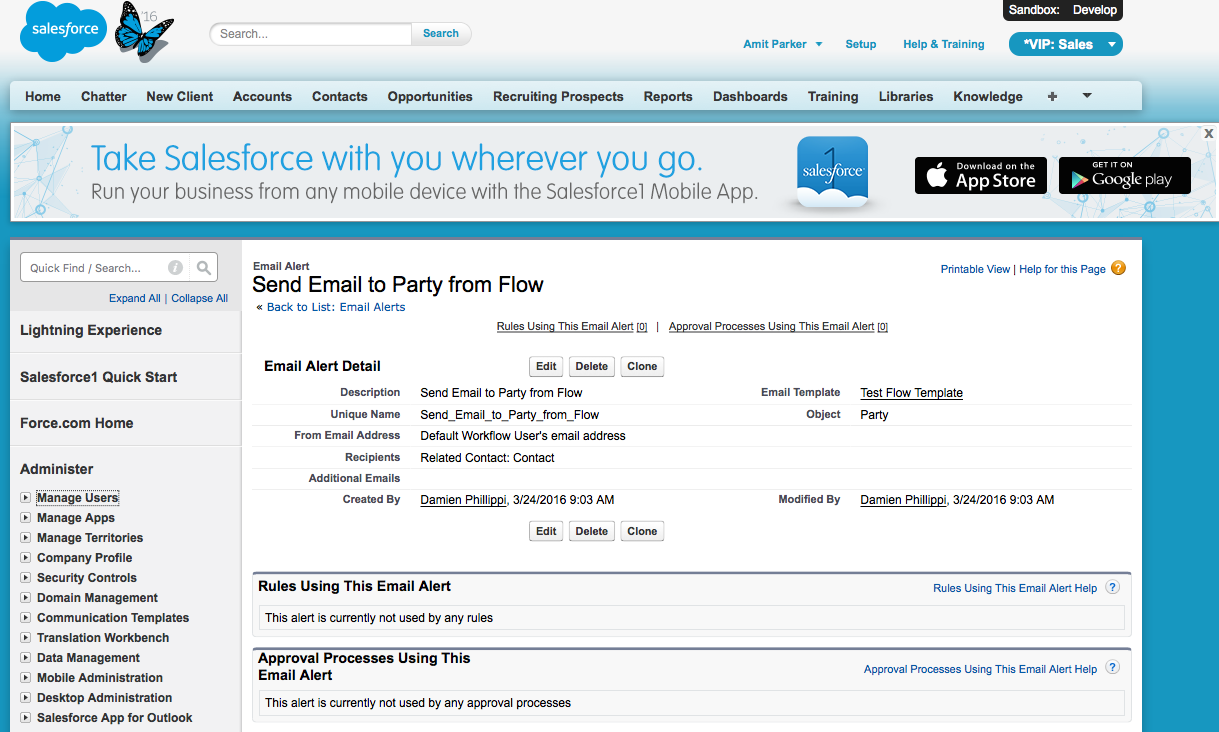
Task: Open the Test Flow Template link
Action: pos(911,393)
